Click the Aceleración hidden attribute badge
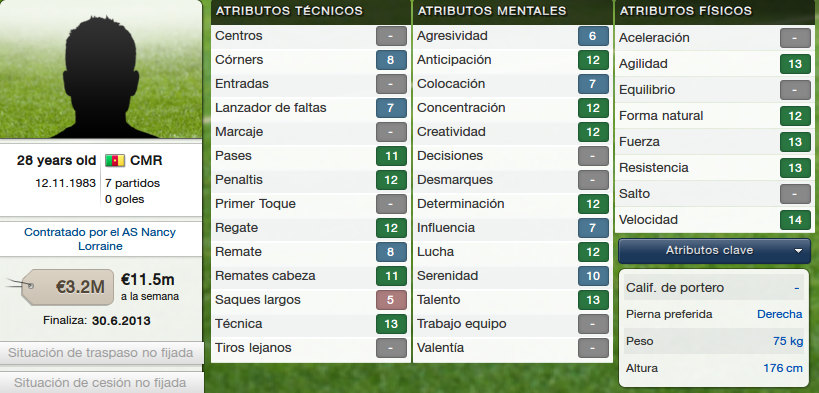Image resolution: width=819 pixels, height=393 pixels. (795, 38)
